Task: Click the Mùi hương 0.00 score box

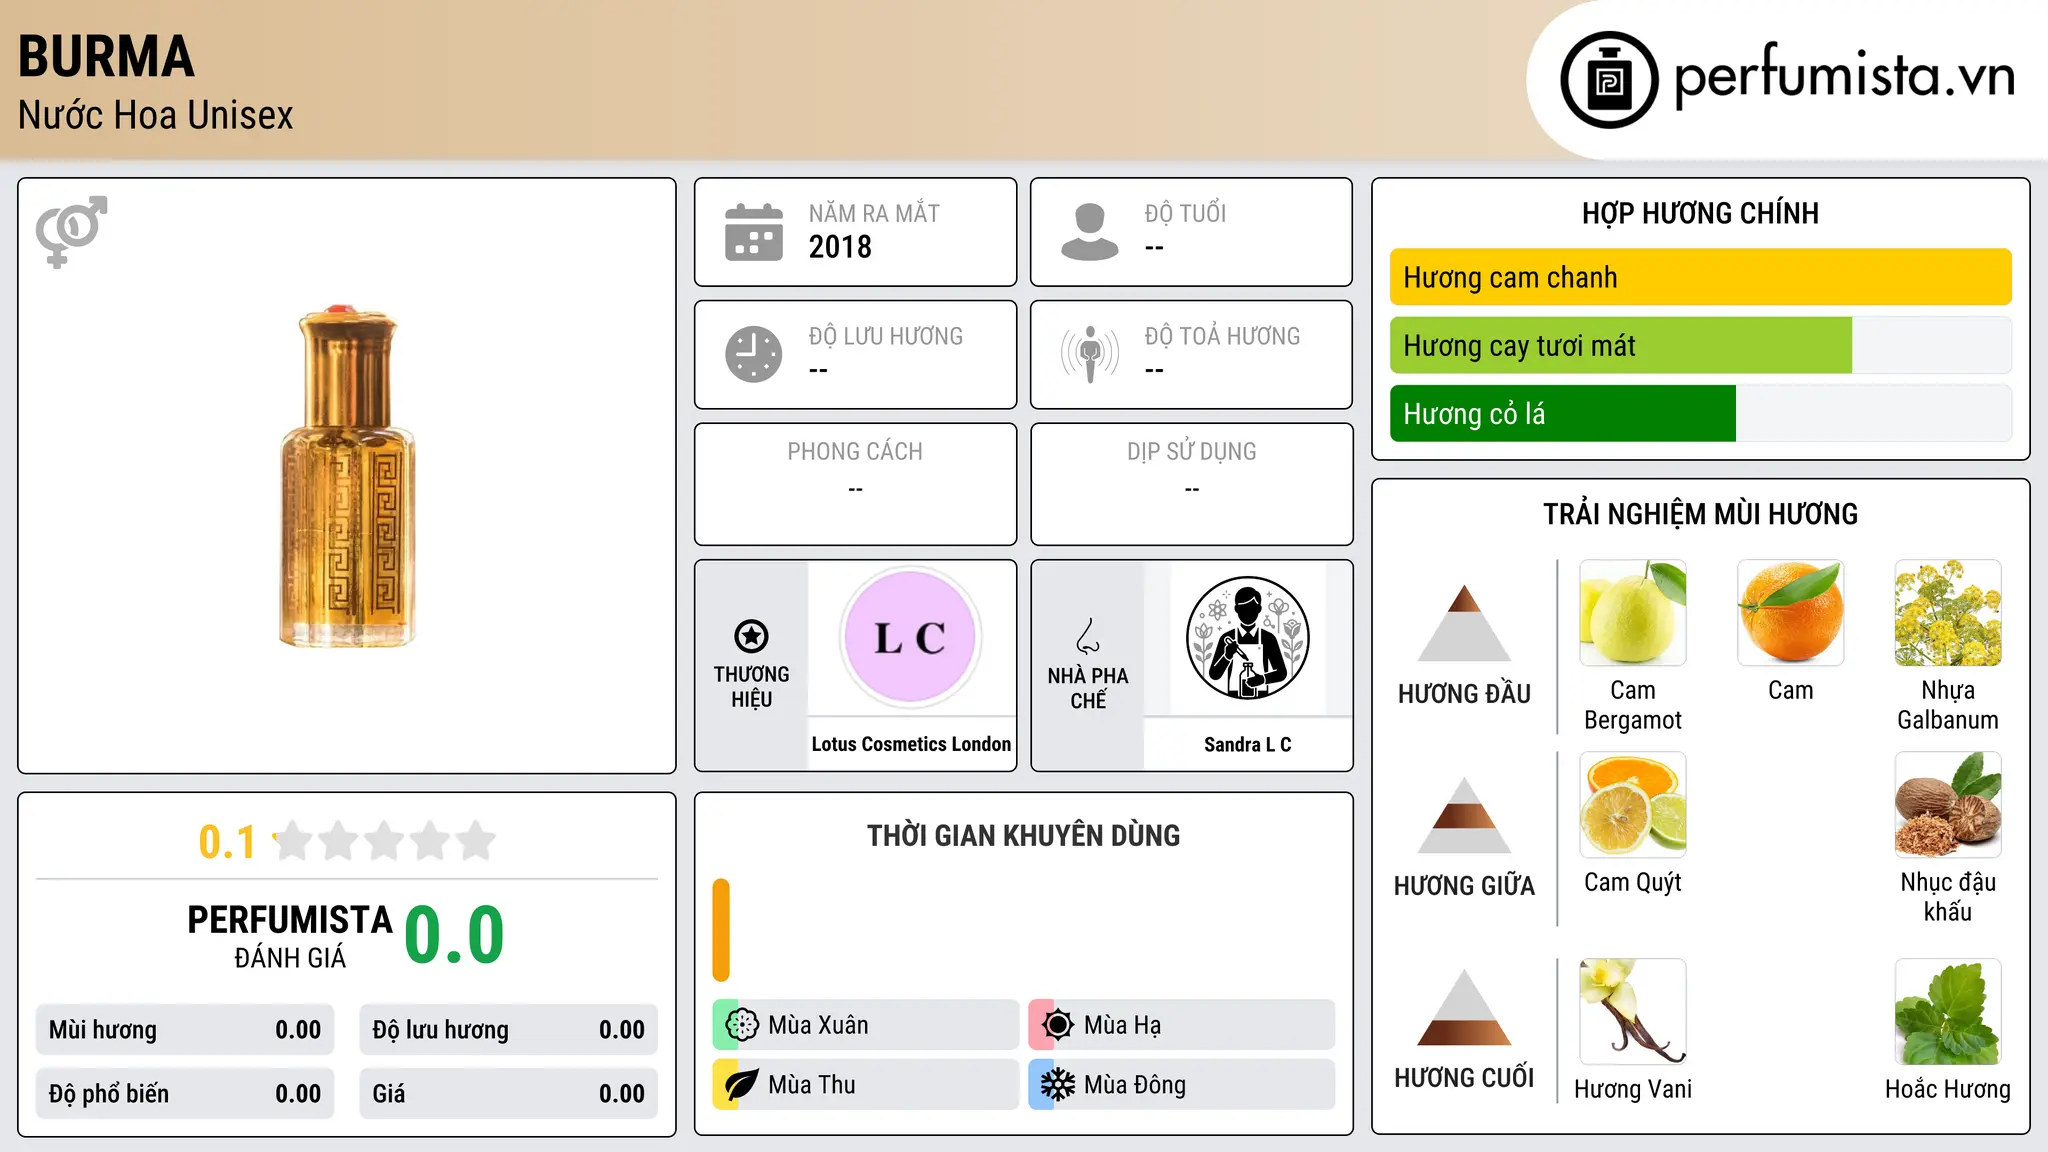Action: point(185,1030)
